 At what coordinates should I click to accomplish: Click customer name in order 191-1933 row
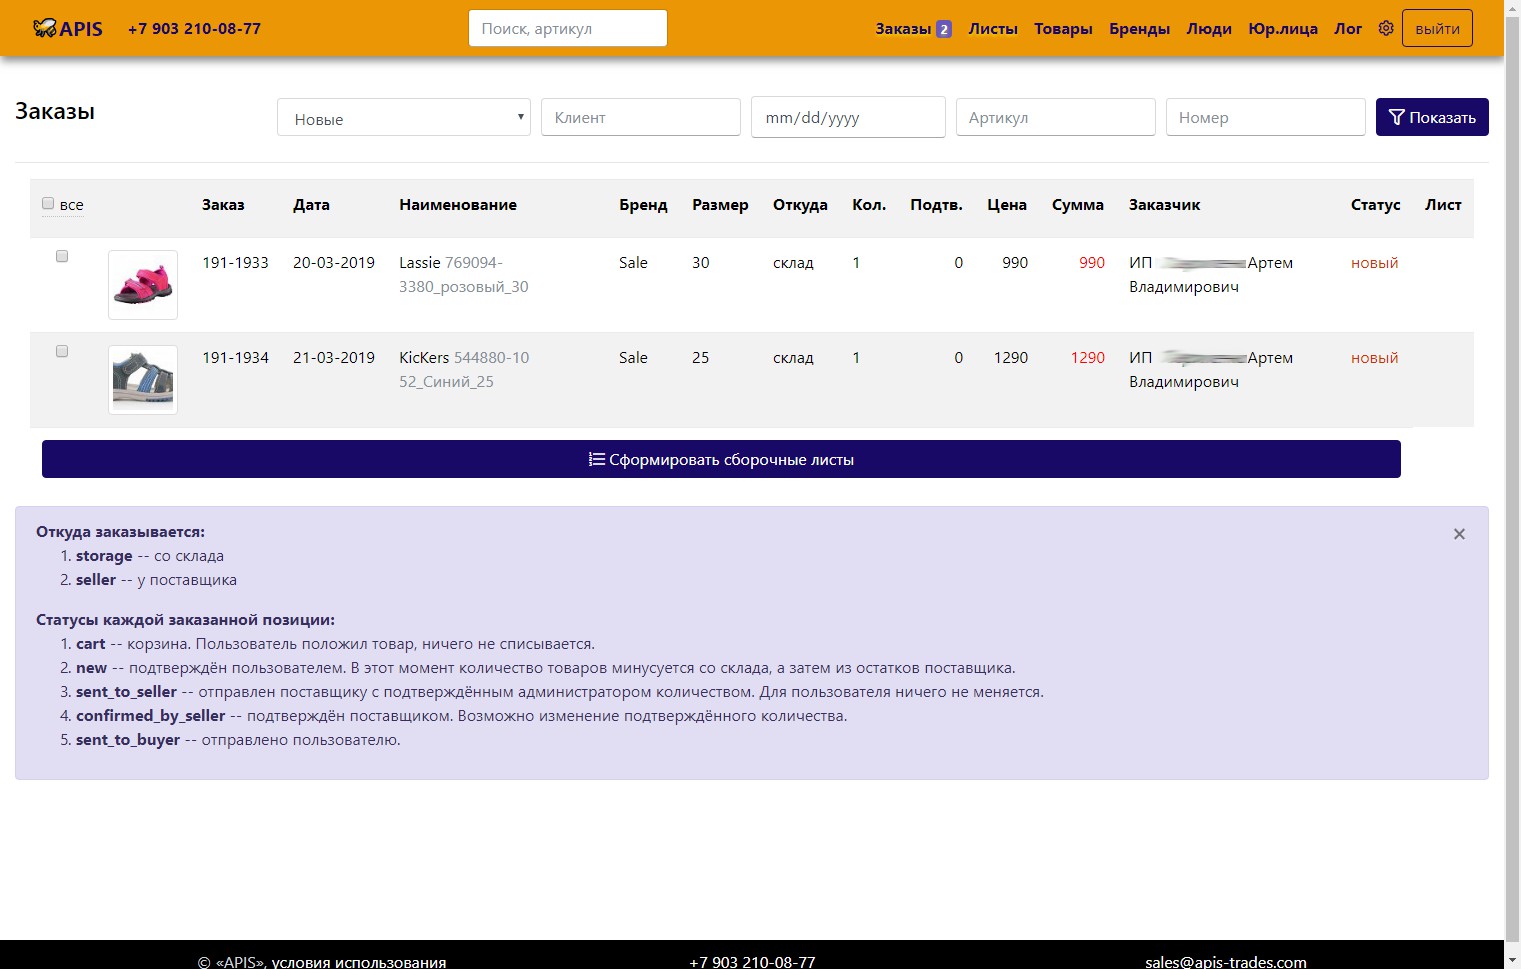coord(1211,275)
